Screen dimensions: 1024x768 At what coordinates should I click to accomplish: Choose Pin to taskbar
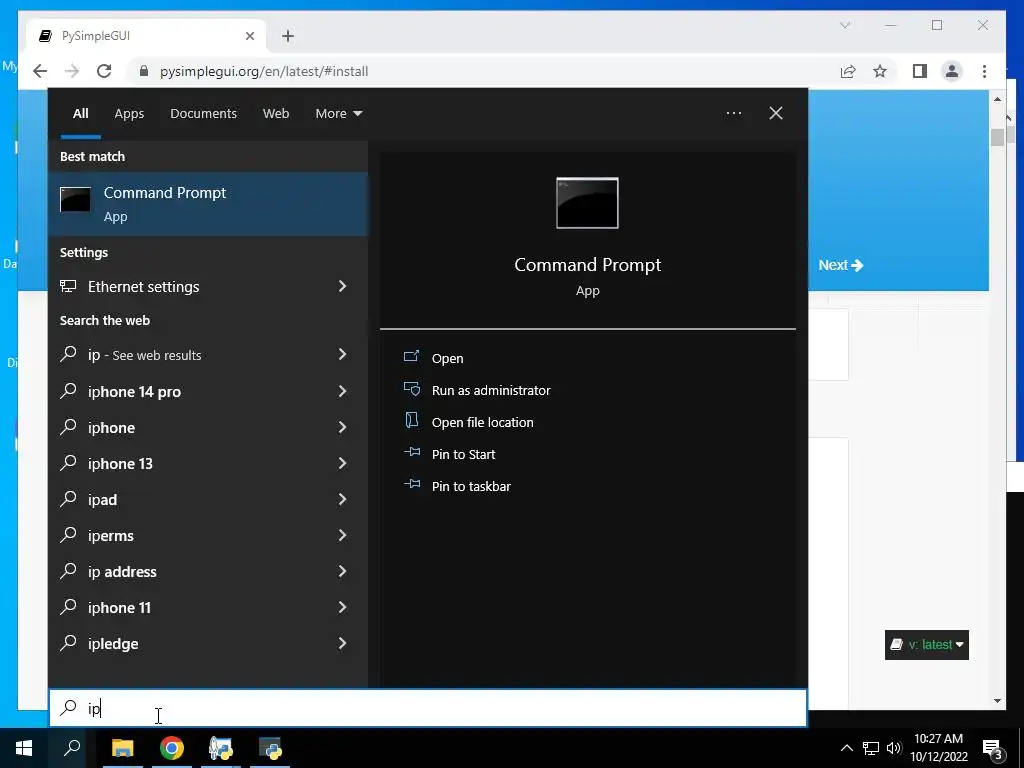coord(472,487)
